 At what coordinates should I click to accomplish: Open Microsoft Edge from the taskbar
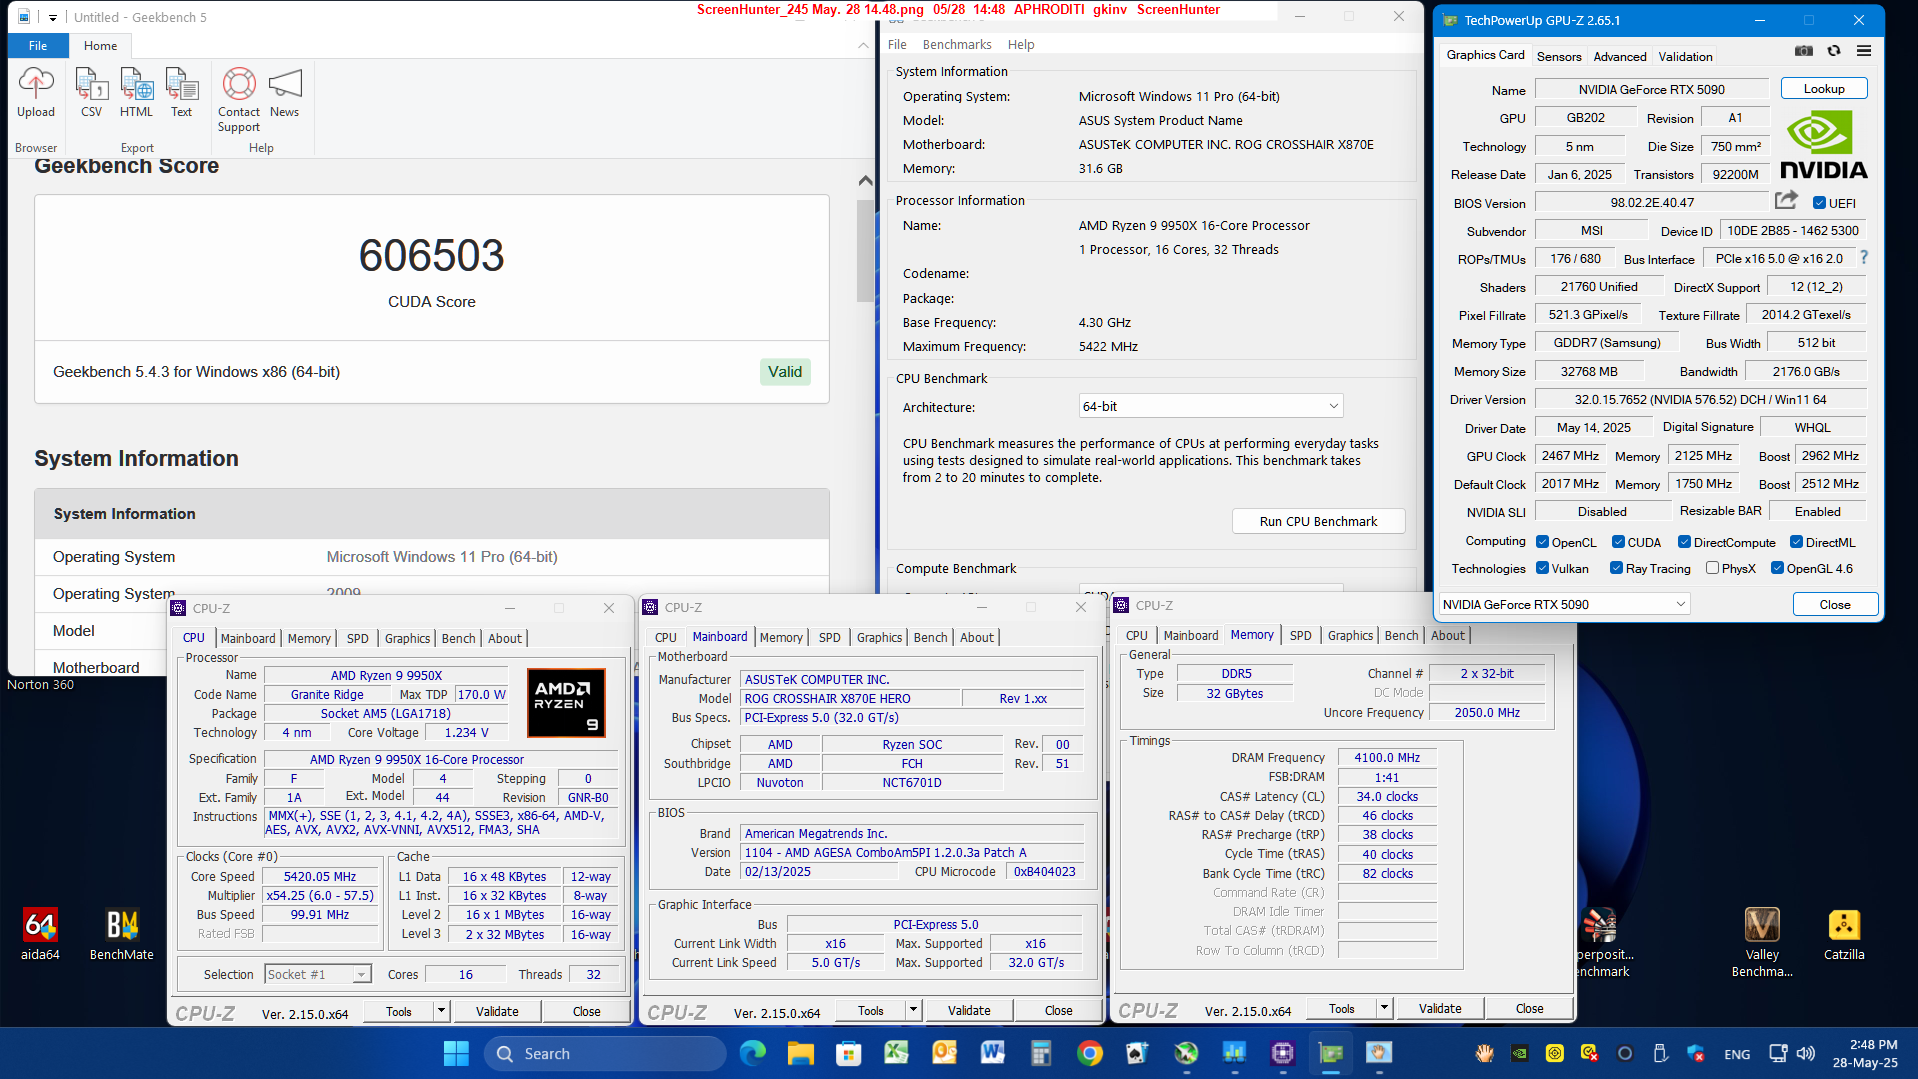752,1053
